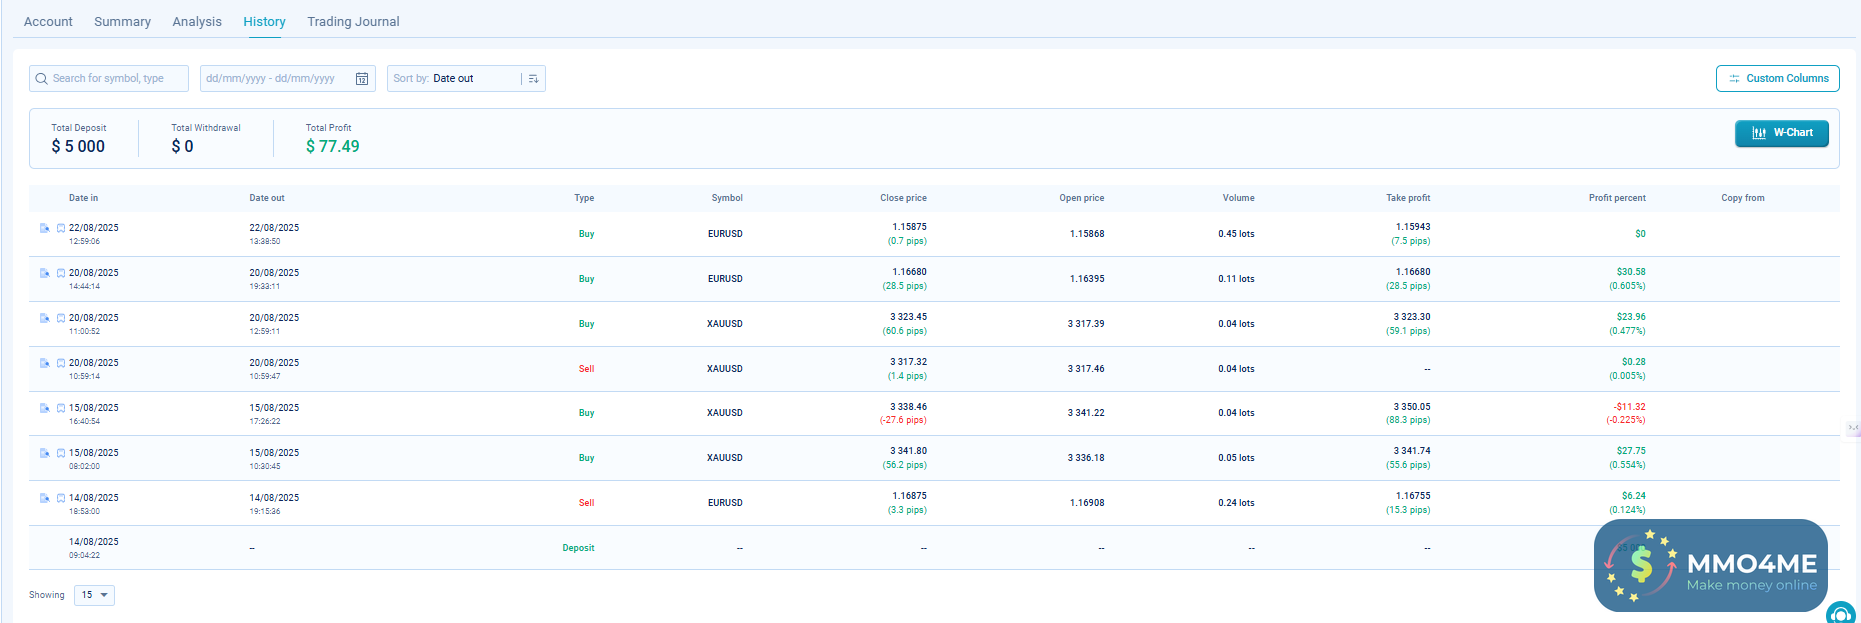Bookmark the 15/08/2025 16:40:54 XAUUSD trade
This screenshot has width=1861, height=623.
61,408
